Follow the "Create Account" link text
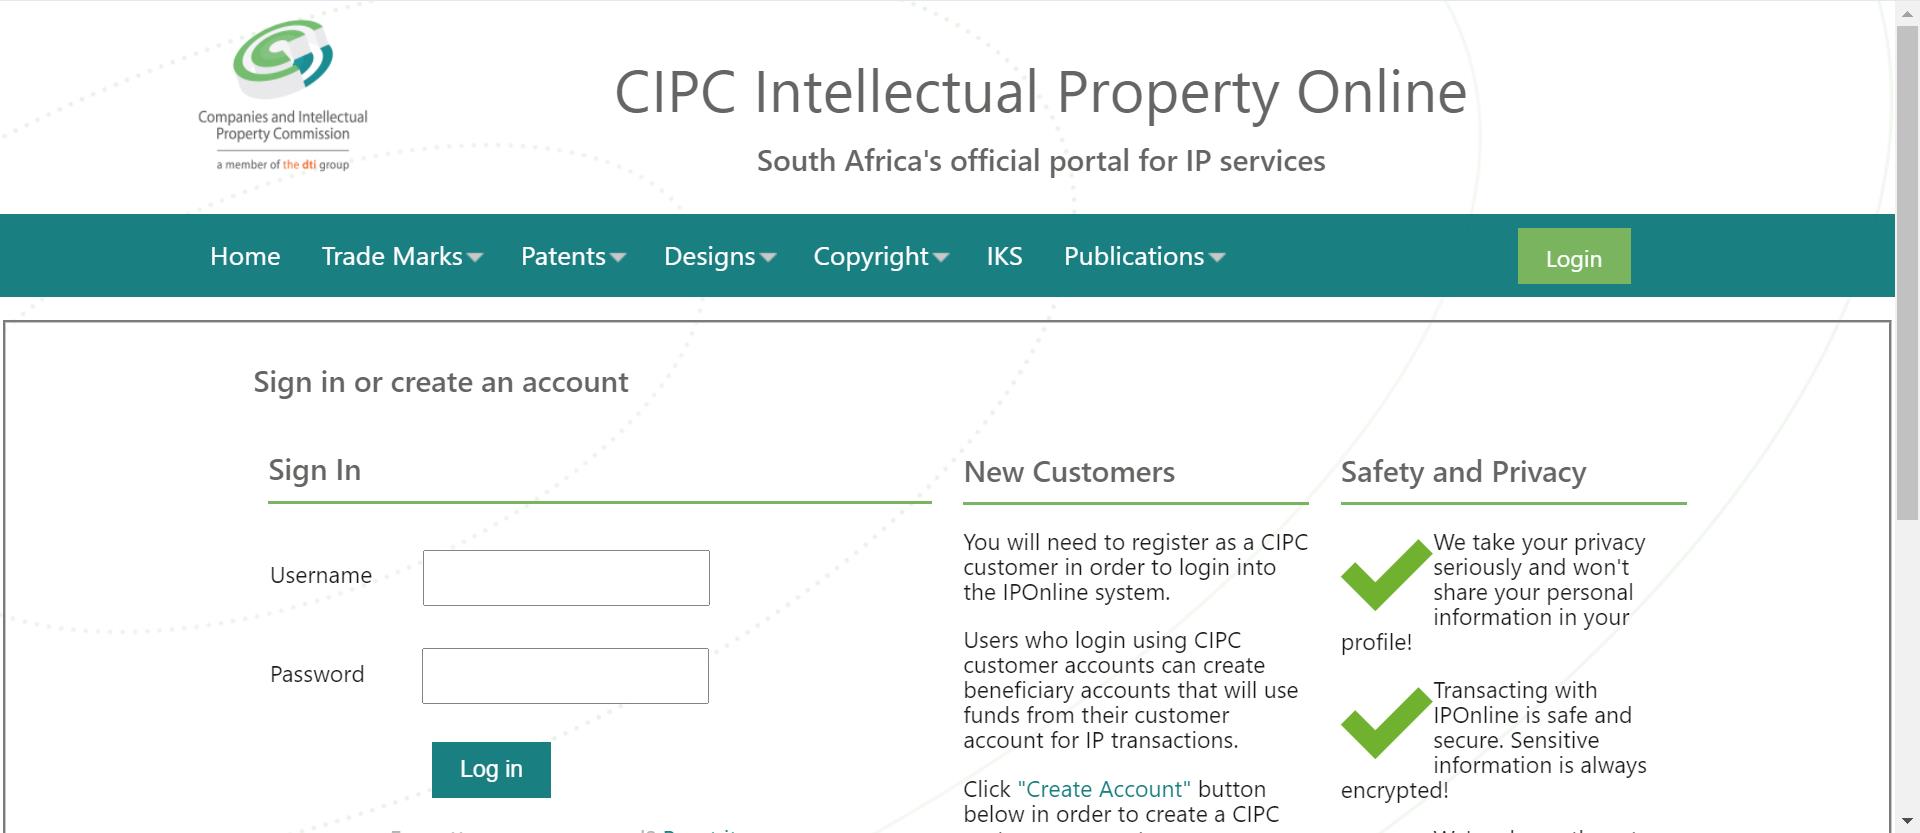 point(1104,789)
